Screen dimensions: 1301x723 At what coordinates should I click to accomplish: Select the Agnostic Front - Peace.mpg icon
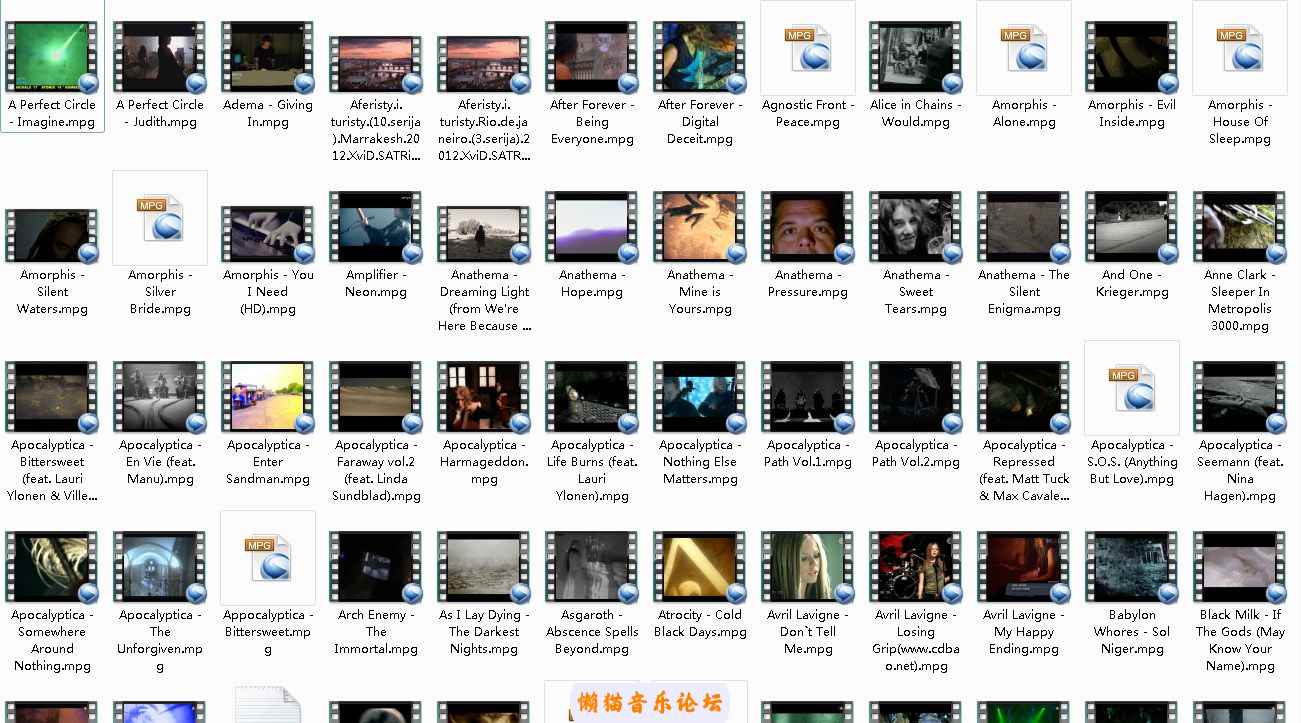click(808, 48)
